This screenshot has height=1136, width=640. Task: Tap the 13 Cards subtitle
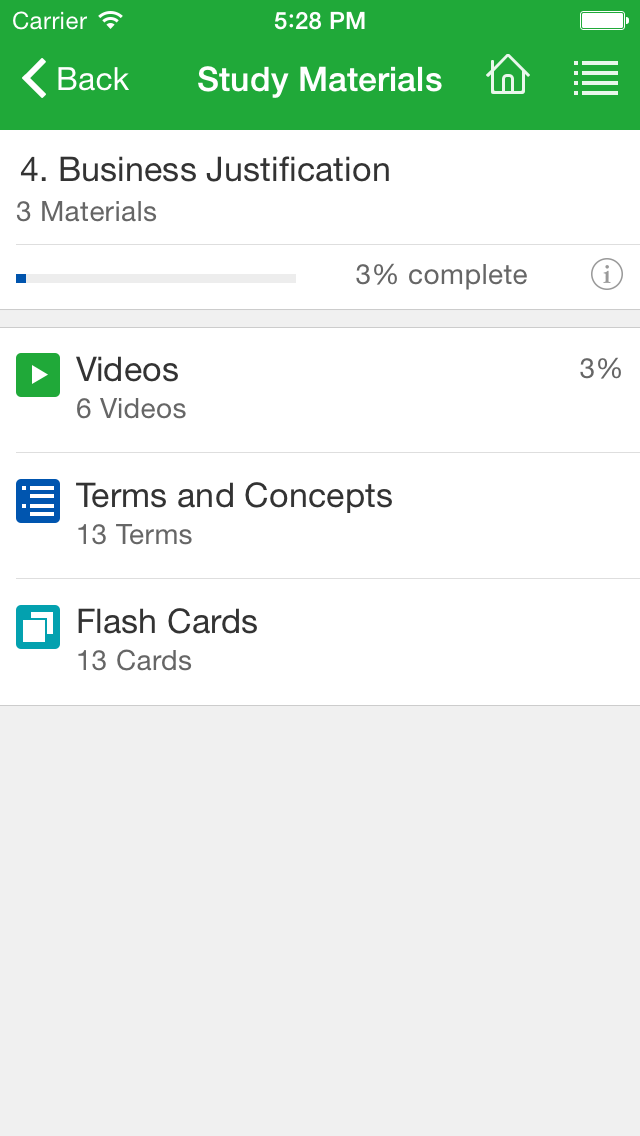[134, 661]
